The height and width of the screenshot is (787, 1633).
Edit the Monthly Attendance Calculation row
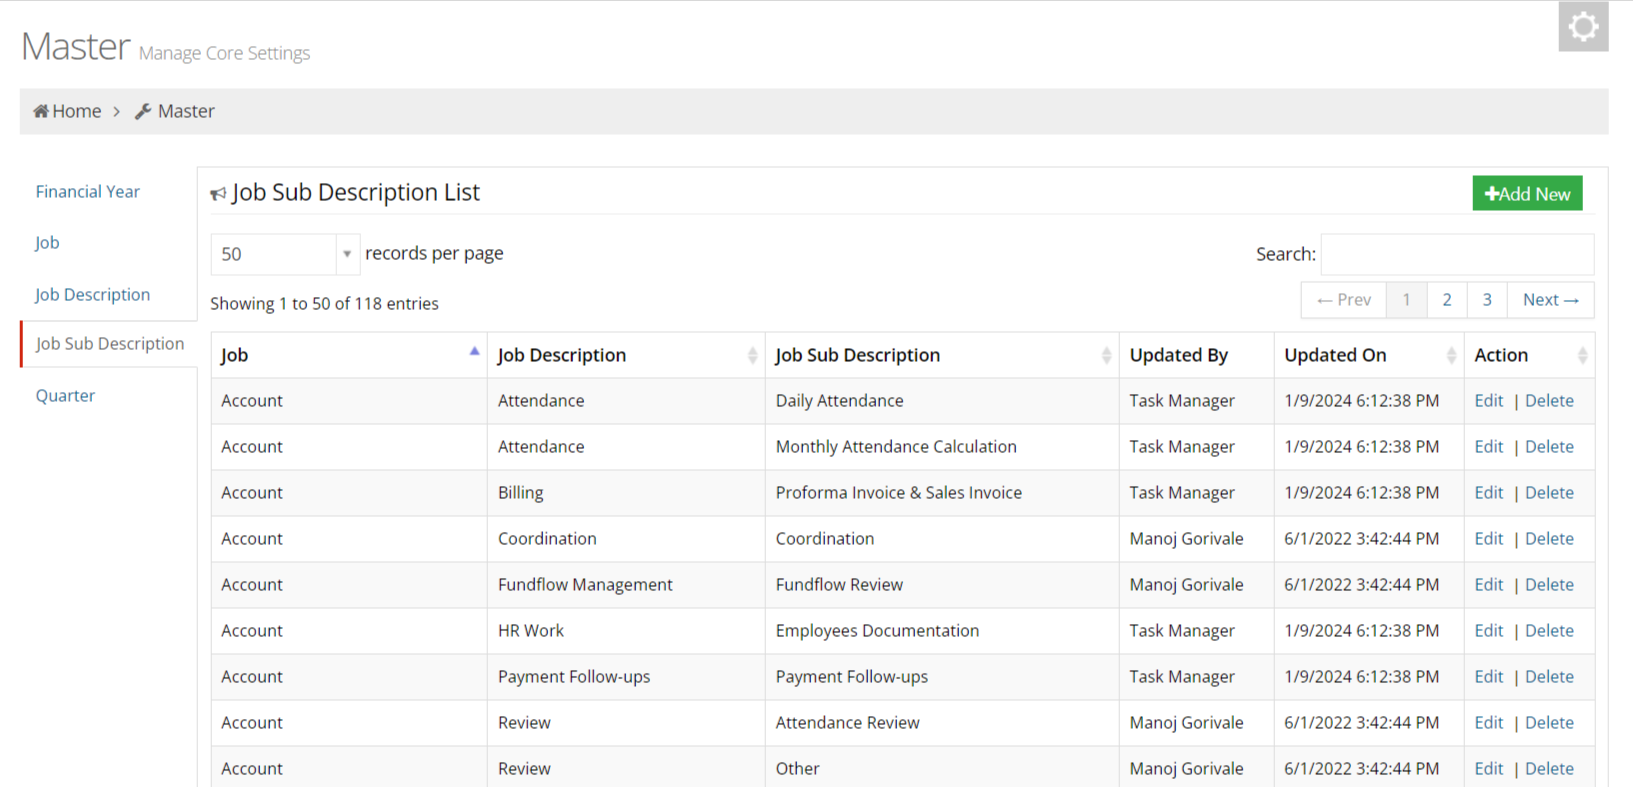1488,446
